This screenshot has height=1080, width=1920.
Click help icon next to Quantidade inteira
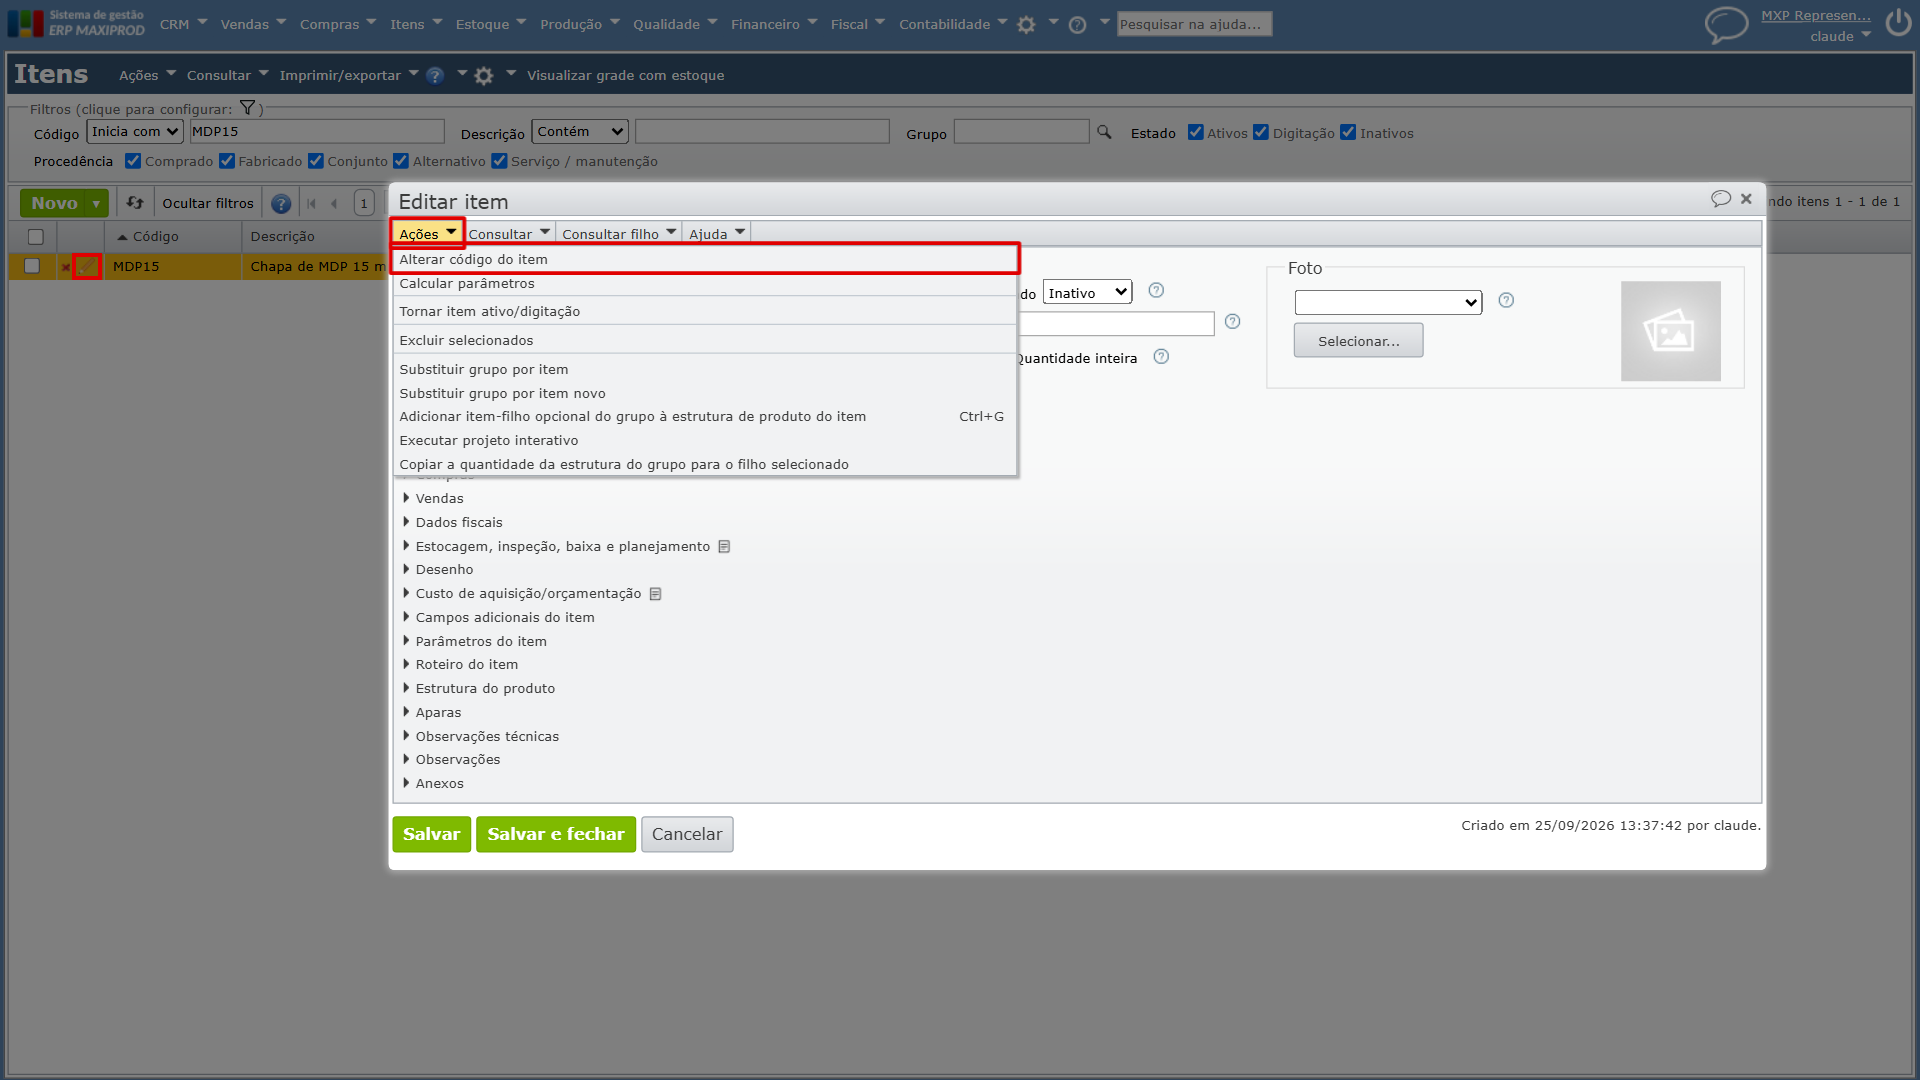coord(1161,356)
